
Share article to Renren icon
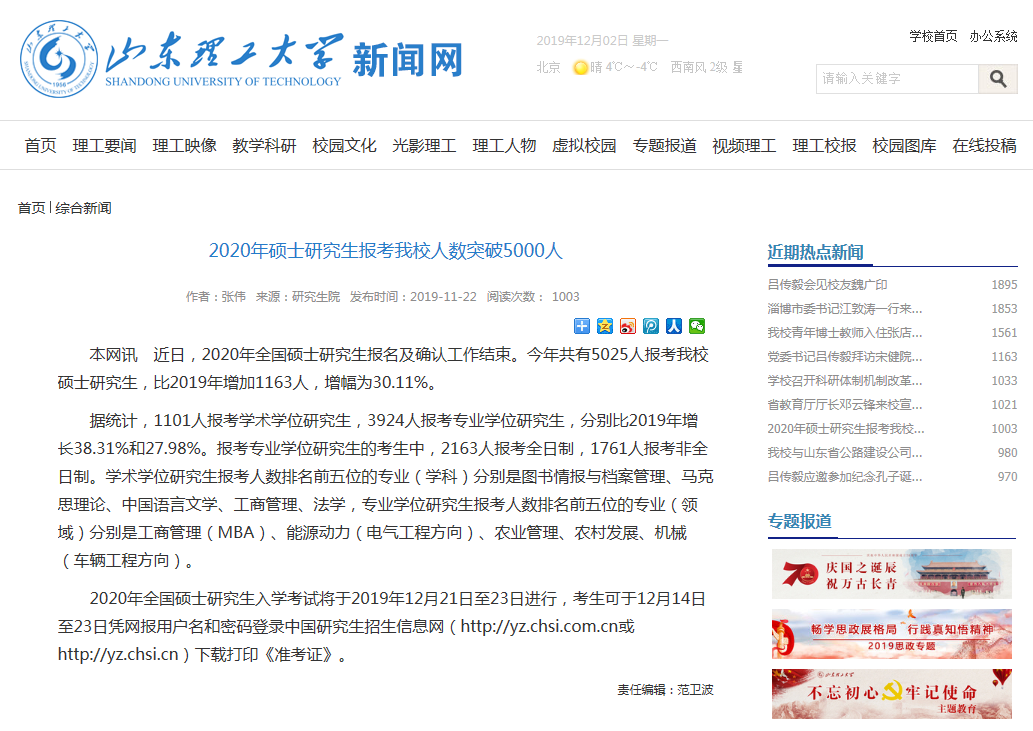click(x=674, y=326)
